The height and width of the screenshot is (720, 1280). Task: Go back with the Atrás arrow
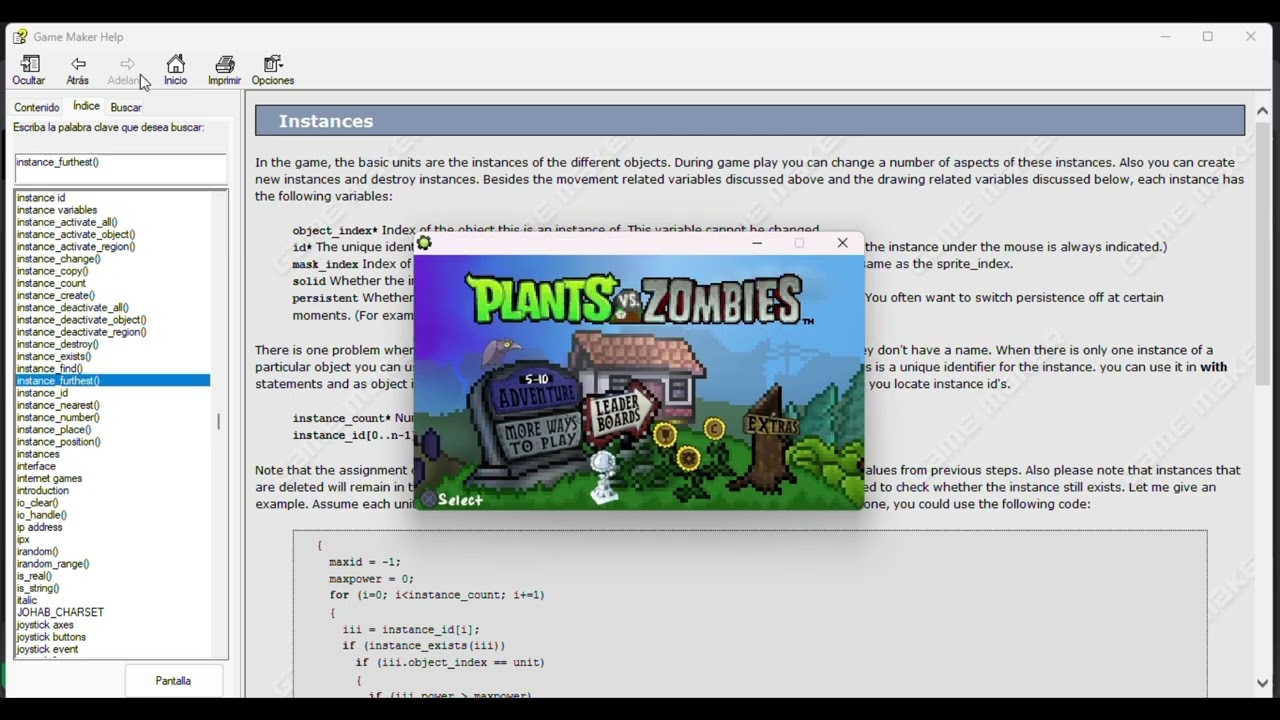point(78,70)
